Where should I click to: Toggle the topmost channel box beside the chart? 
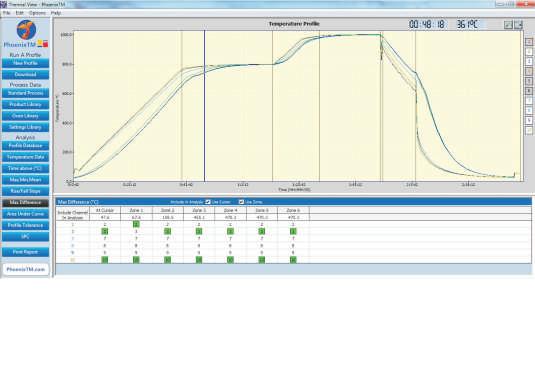pos(529,42)
